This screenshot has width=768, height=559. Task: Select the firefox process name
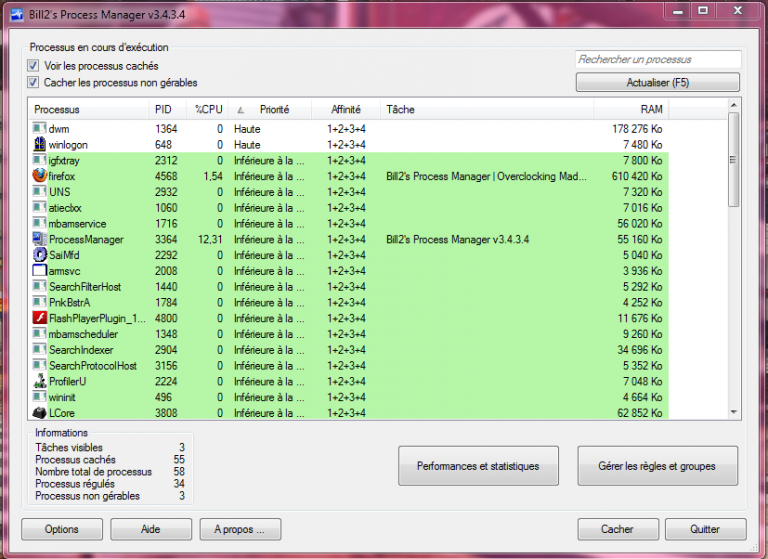[62, 176]
